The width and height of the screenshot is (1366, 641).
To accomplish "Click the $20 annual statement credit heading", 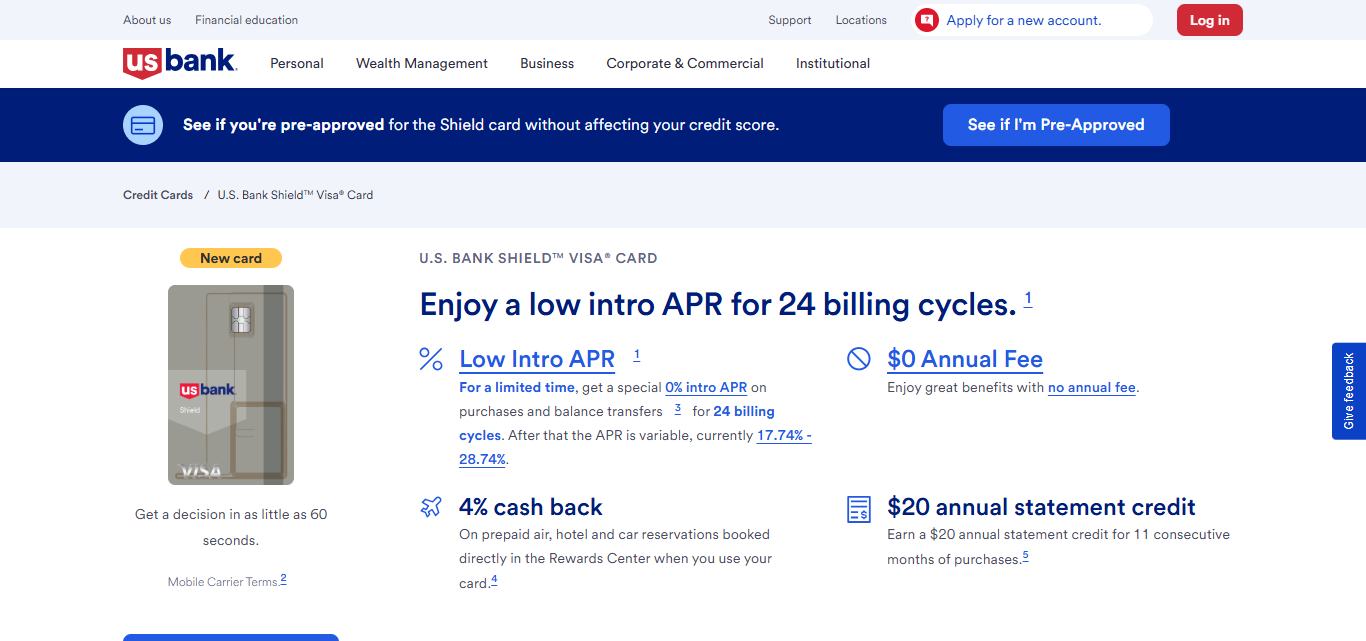I will (1041, 507).
